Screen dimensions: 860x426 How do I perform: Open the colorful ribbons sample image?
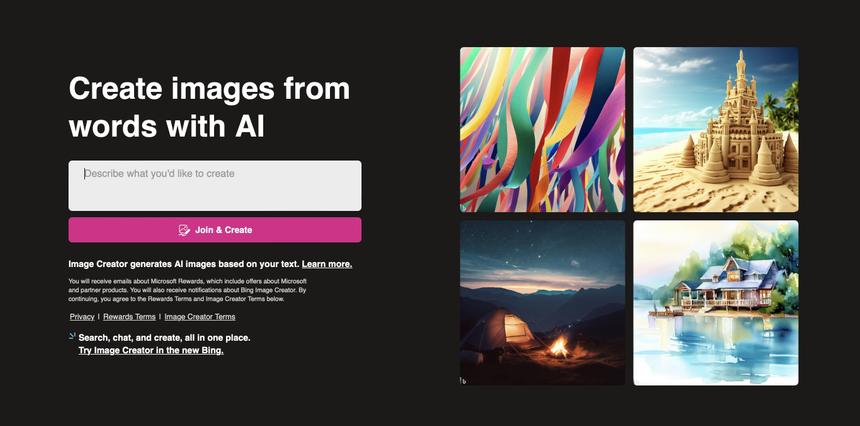tap(542, 129)
